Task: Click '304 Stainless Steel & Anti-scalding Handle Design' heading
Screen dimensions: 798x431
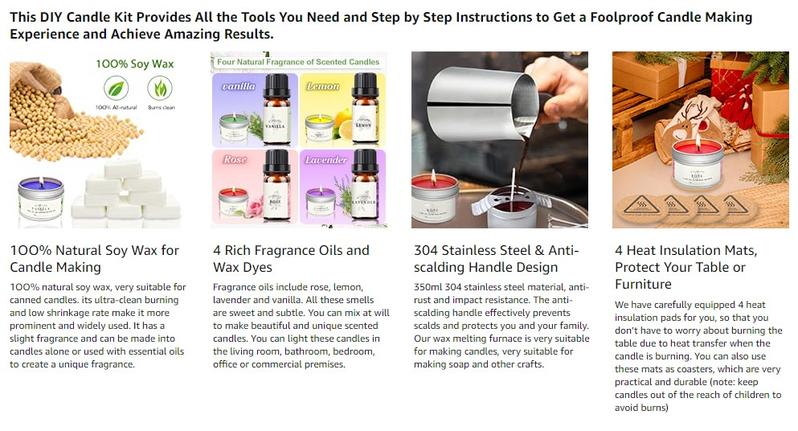Action: pos(496,258)
